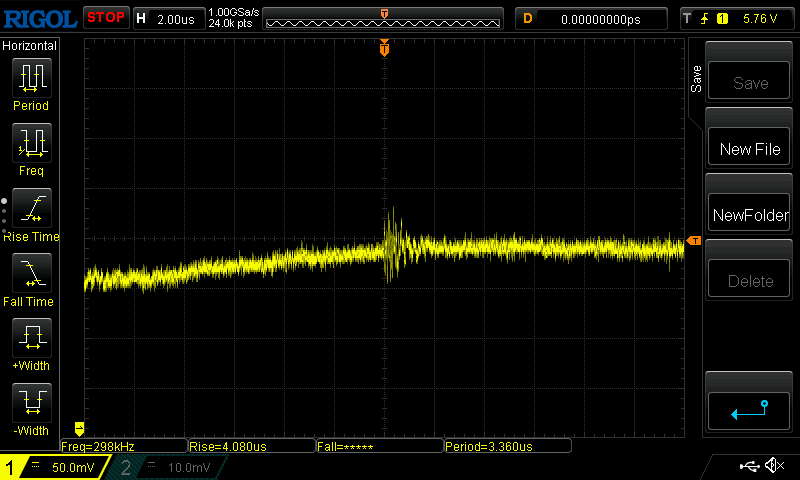This screenshot has height=480, width=800.
Task: Click the yellow channel 1 ground marker
Action: point(79,428)
